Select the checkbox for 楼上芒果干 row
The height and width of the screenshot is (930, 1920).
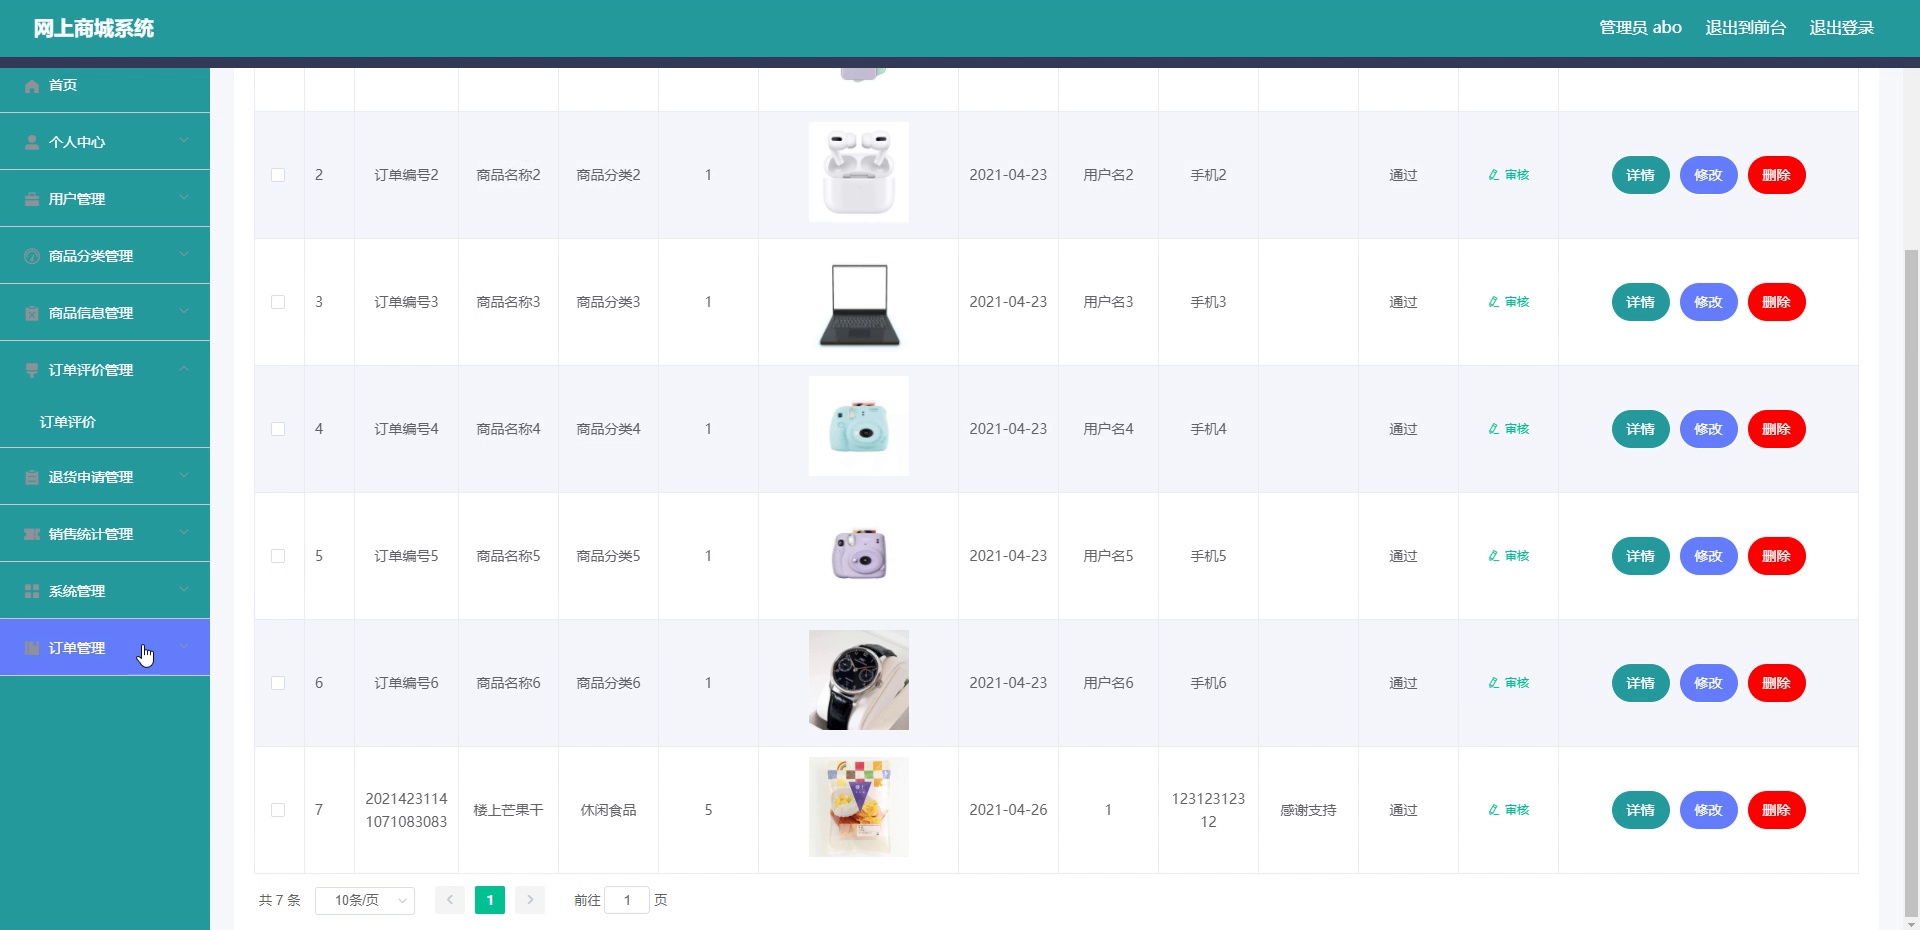click(278, 810)
